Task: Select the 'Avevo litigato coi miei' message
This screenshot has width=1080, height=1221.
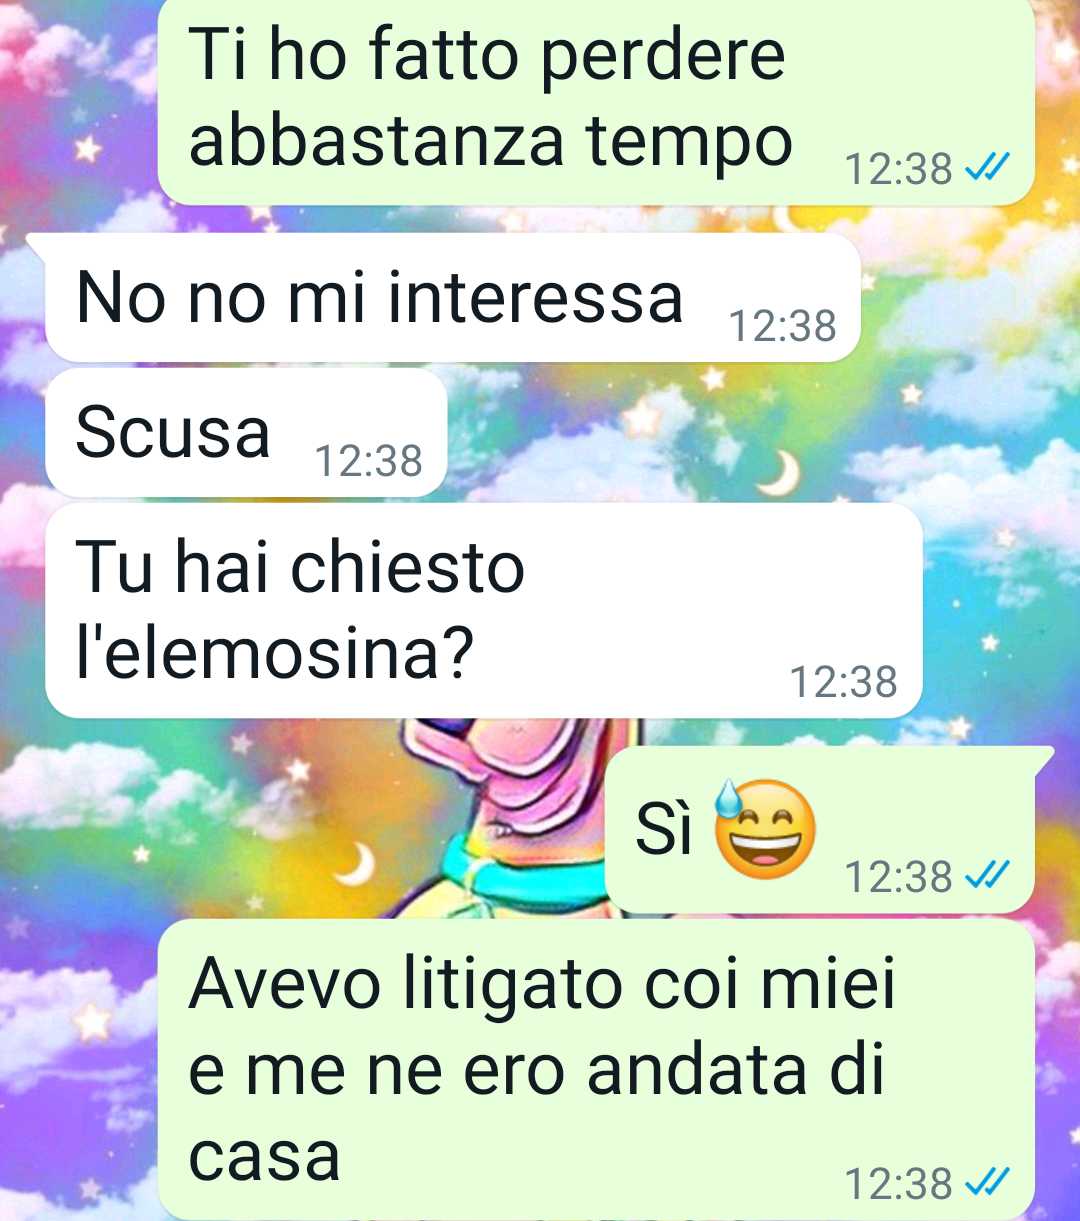Action: point(596,1070)
